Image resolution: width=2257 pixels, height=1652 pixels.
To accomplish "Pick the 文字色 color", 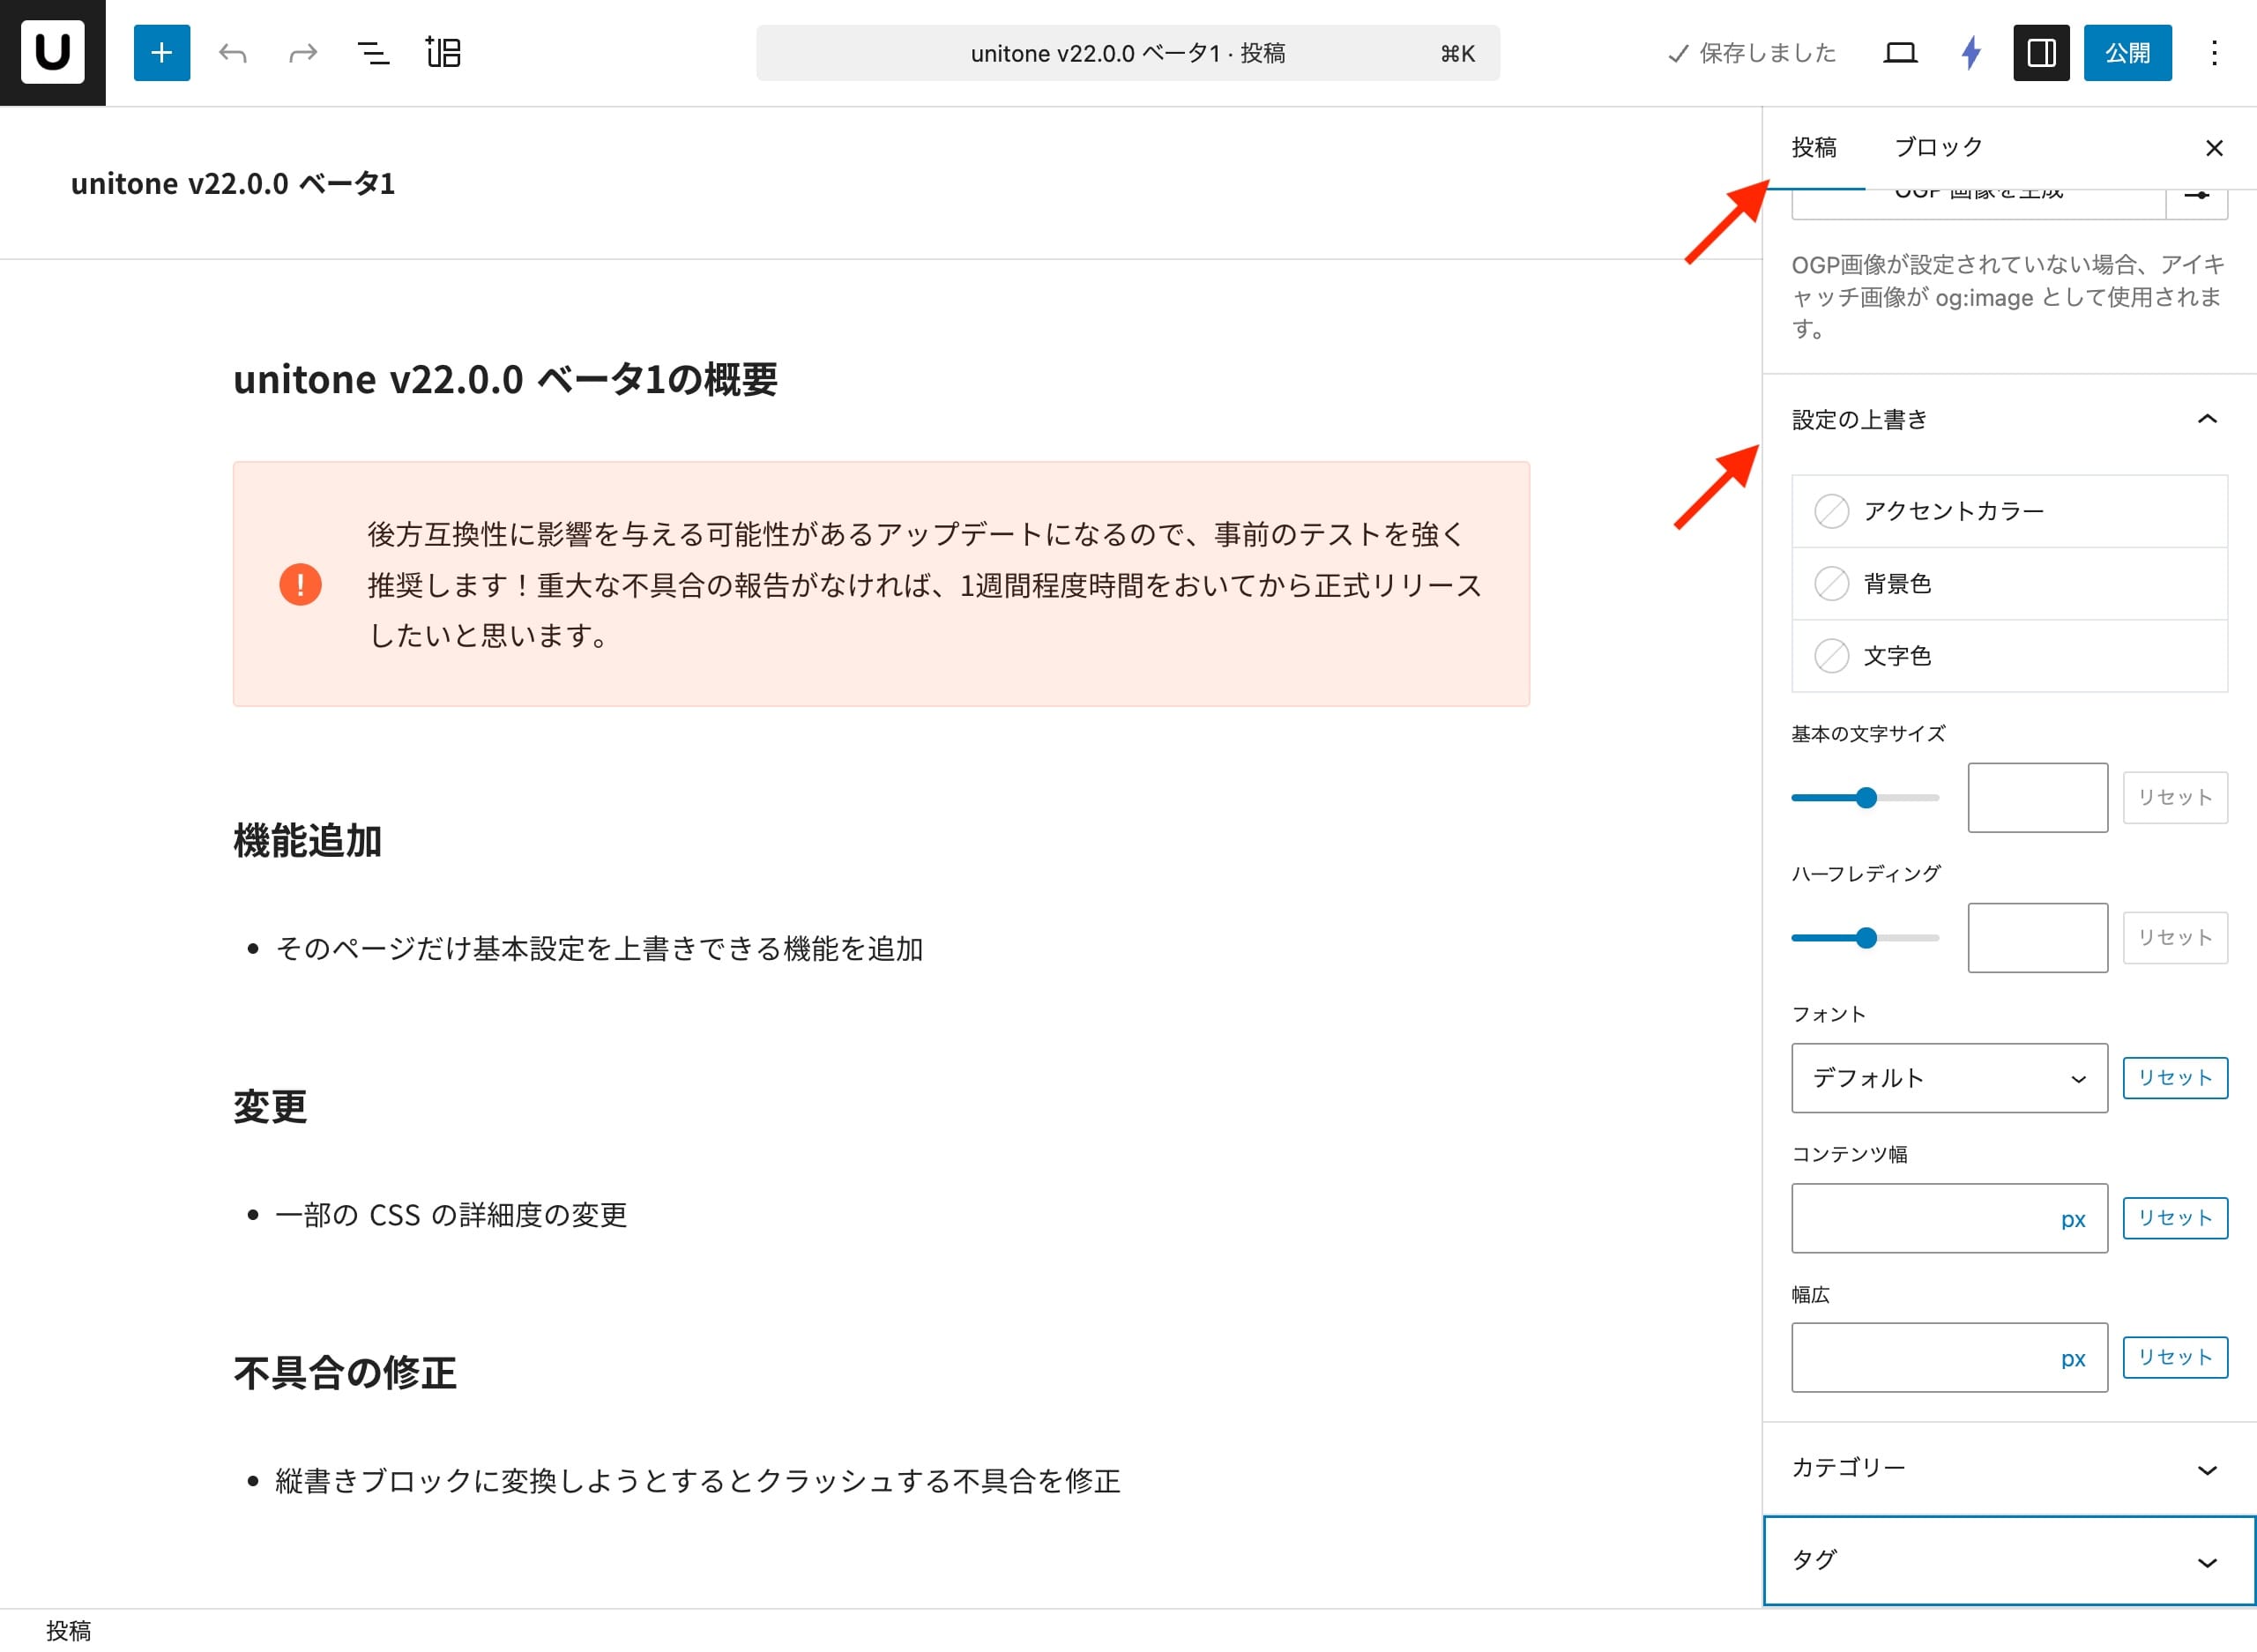I will click(x=2009, y=656).
